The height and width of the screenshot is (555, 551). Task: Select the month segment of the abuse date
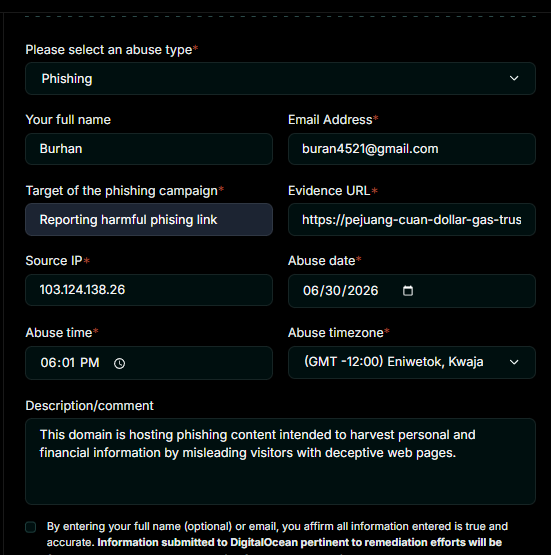[x=310, y=291]
